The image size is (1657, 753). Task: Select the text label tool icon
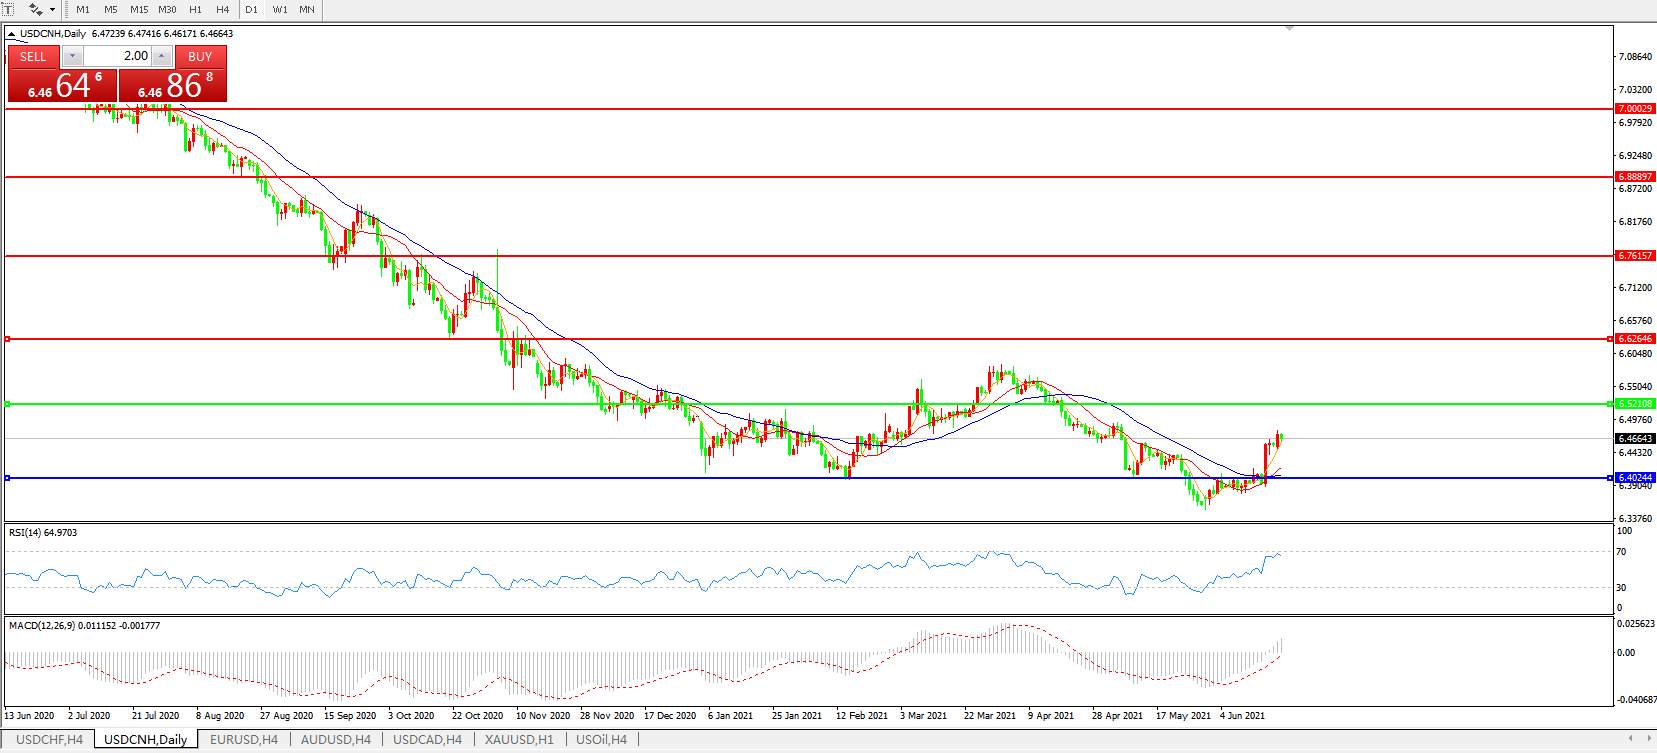pyautogui.click(x=8, y=9)
